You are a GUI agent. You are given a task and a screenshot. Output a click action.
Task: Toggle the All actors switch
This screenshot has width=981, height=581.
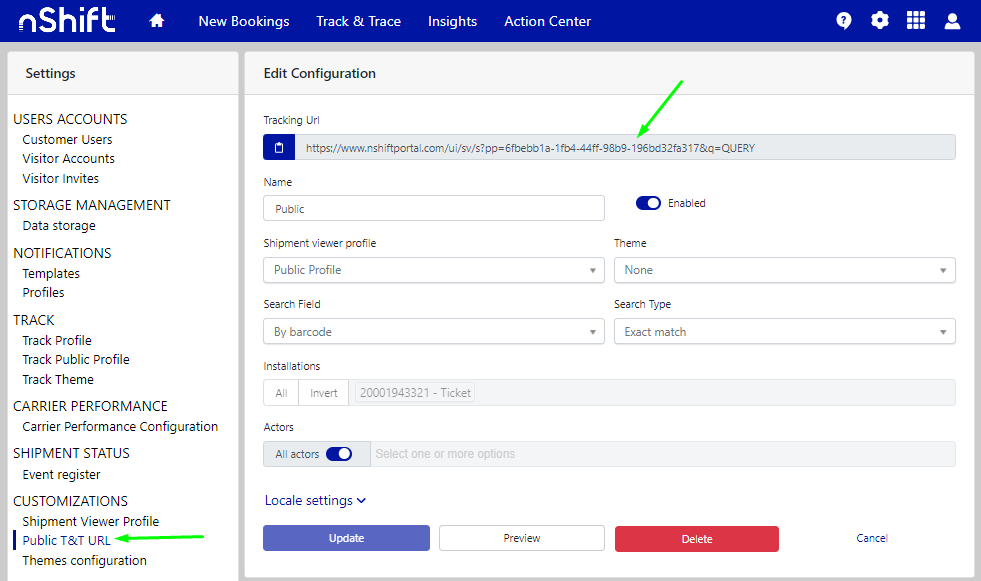point(339,454)
